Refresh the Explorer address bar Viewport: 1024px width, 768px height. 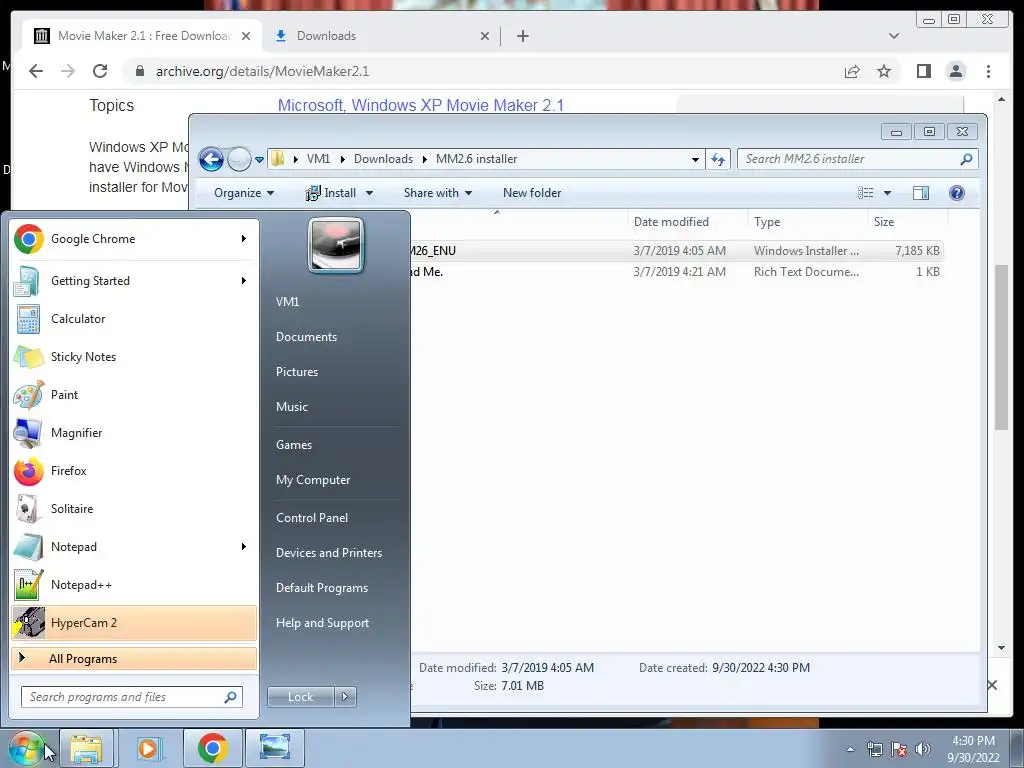coord(718,159)
